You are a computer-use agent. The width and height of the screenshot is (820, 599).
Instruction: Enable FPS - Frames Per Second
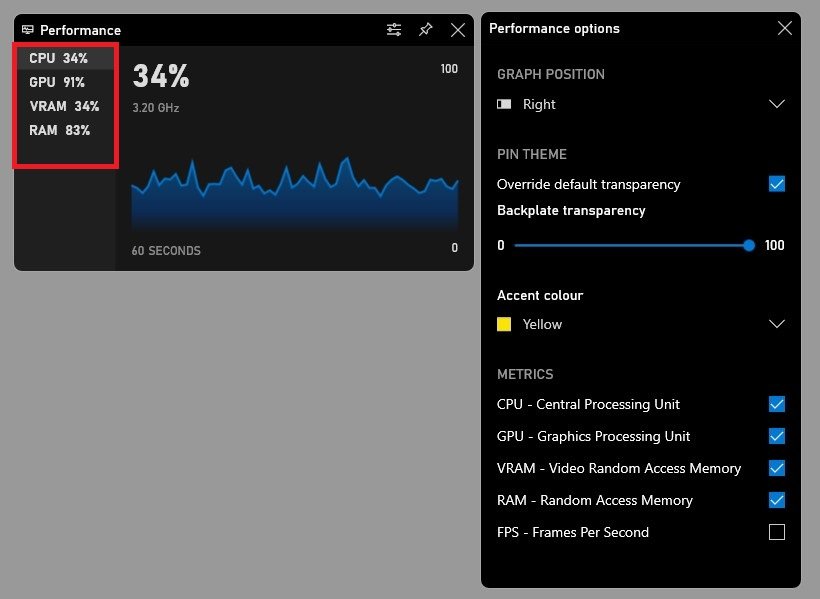coord(777,532)
